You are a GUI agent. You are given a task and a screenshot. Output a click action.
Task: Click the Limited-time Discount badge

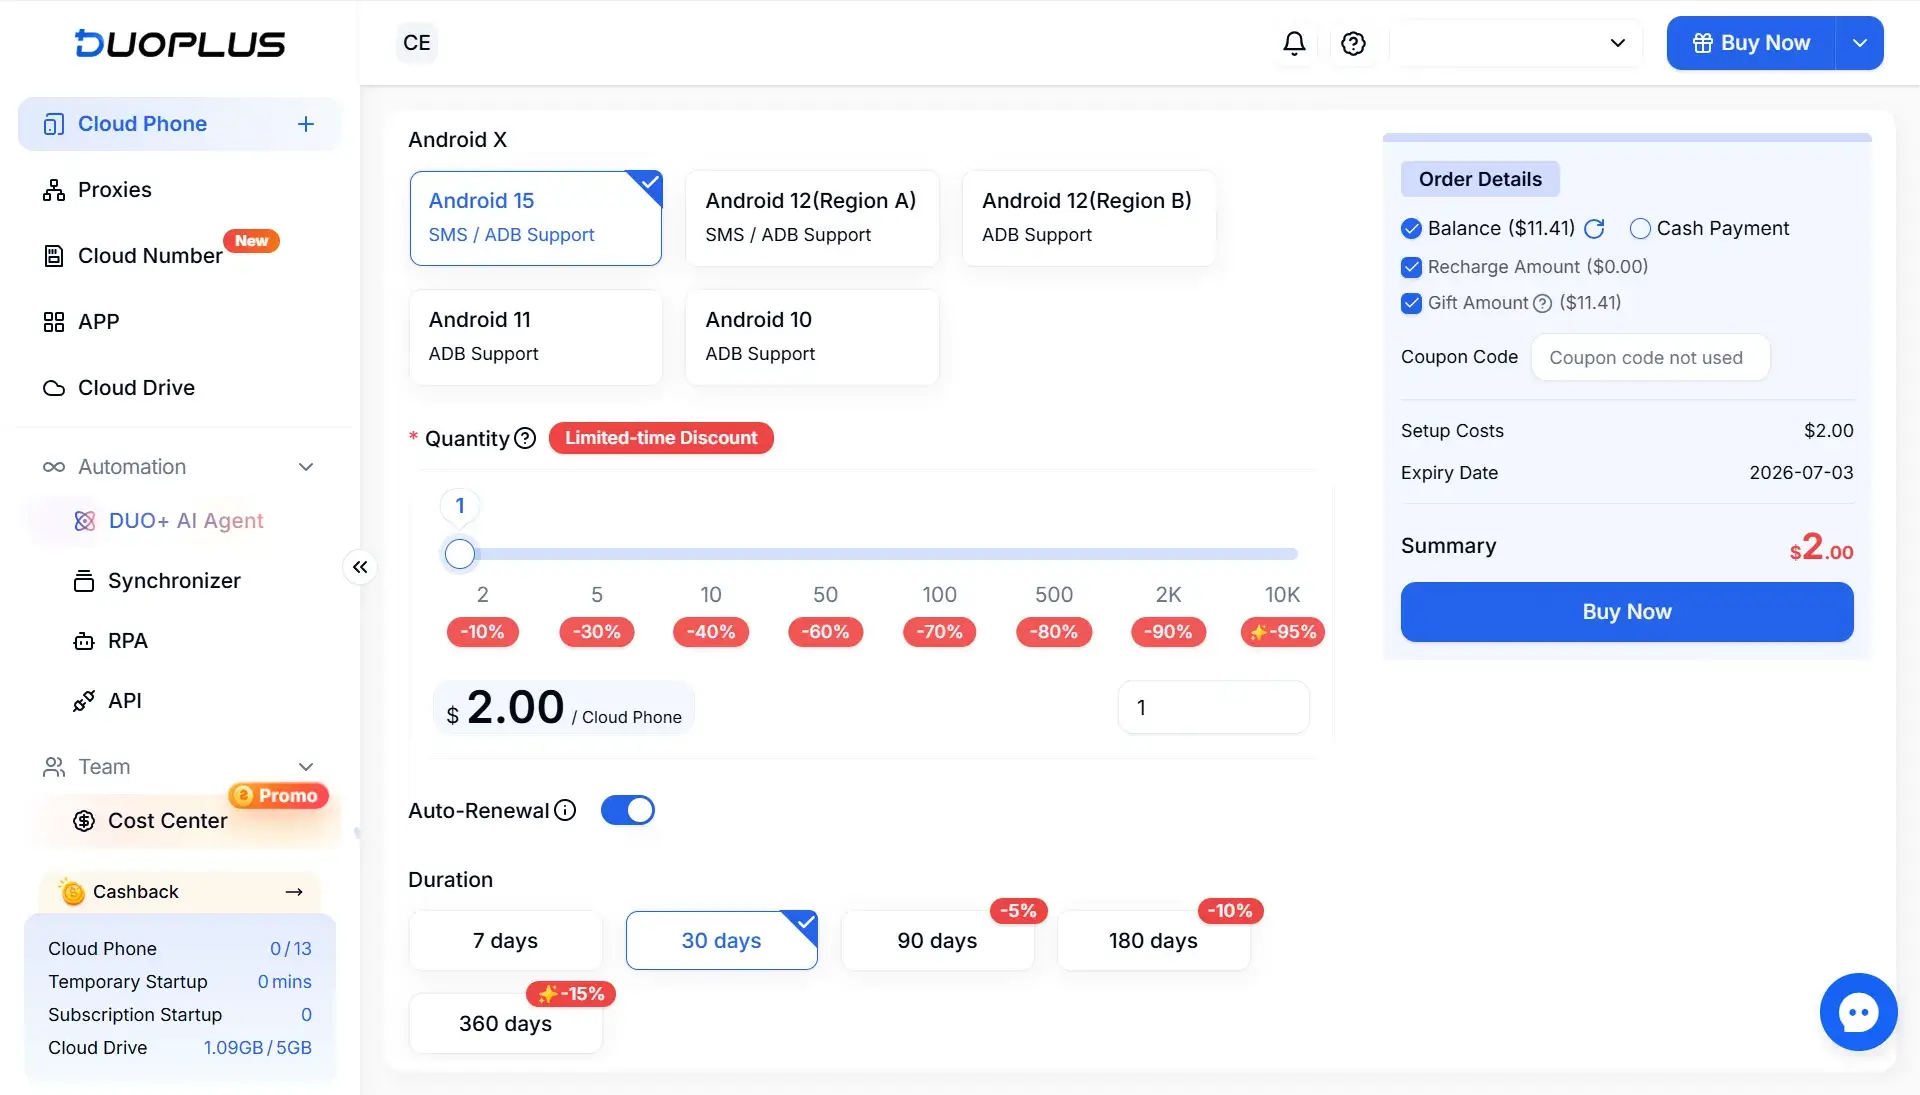click(661, 438)
